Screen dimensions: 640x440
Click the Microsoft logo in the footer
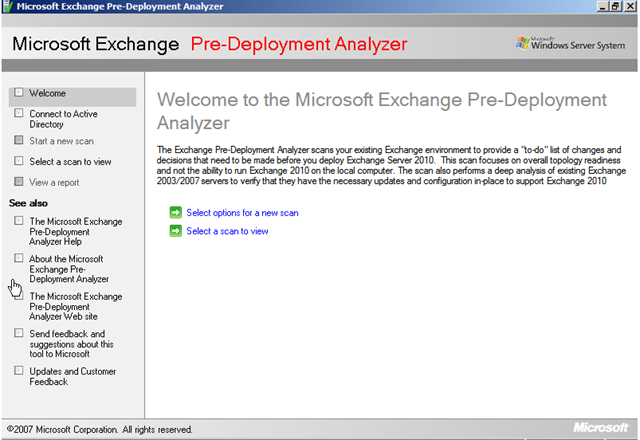click(600, 427)
